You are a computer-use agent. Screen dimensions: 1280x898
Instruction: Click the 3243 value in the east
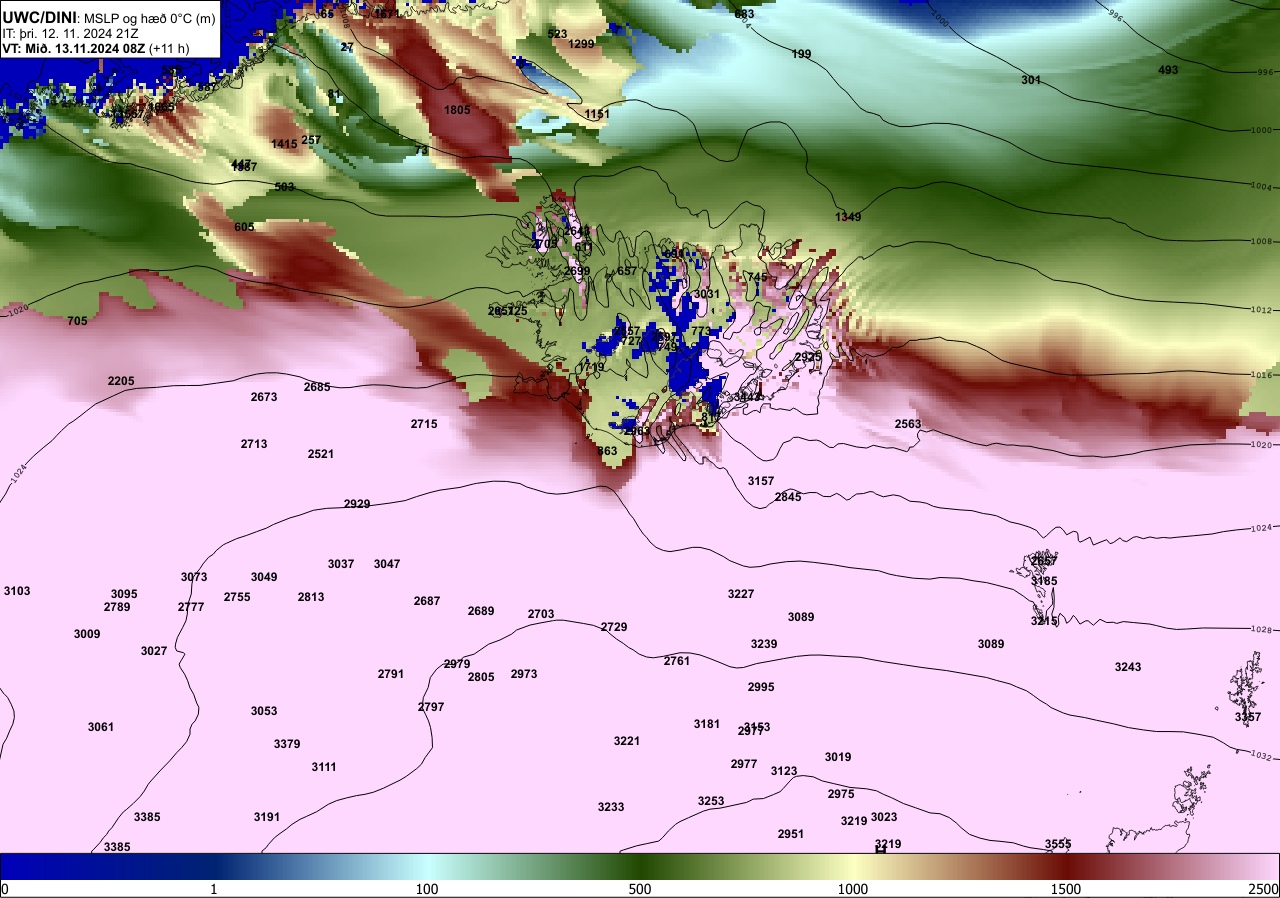point(1128,667)
